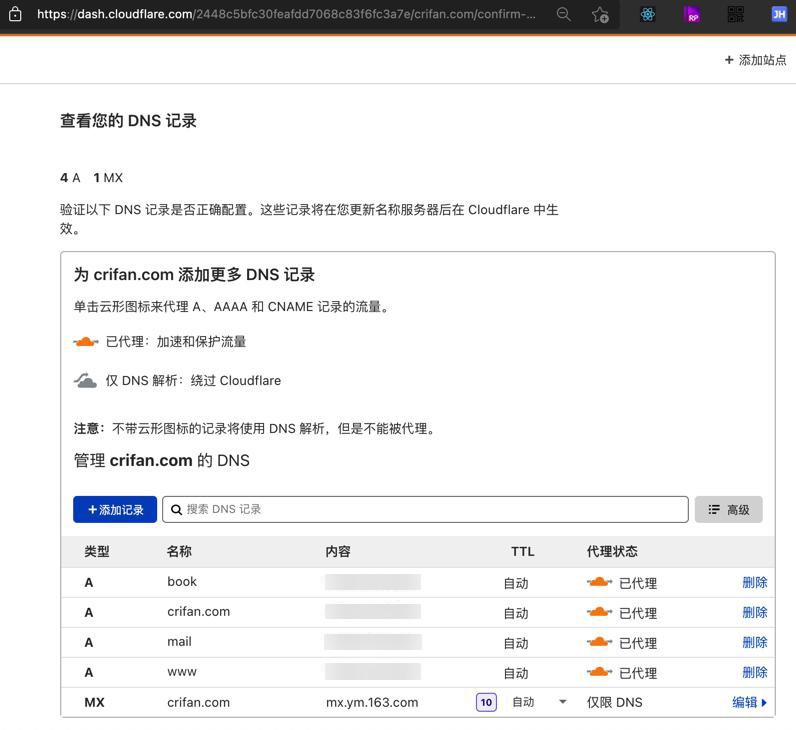This screenshot has width=796, height=730.
Task: Select the book name cell
Action: coord(182,582)
